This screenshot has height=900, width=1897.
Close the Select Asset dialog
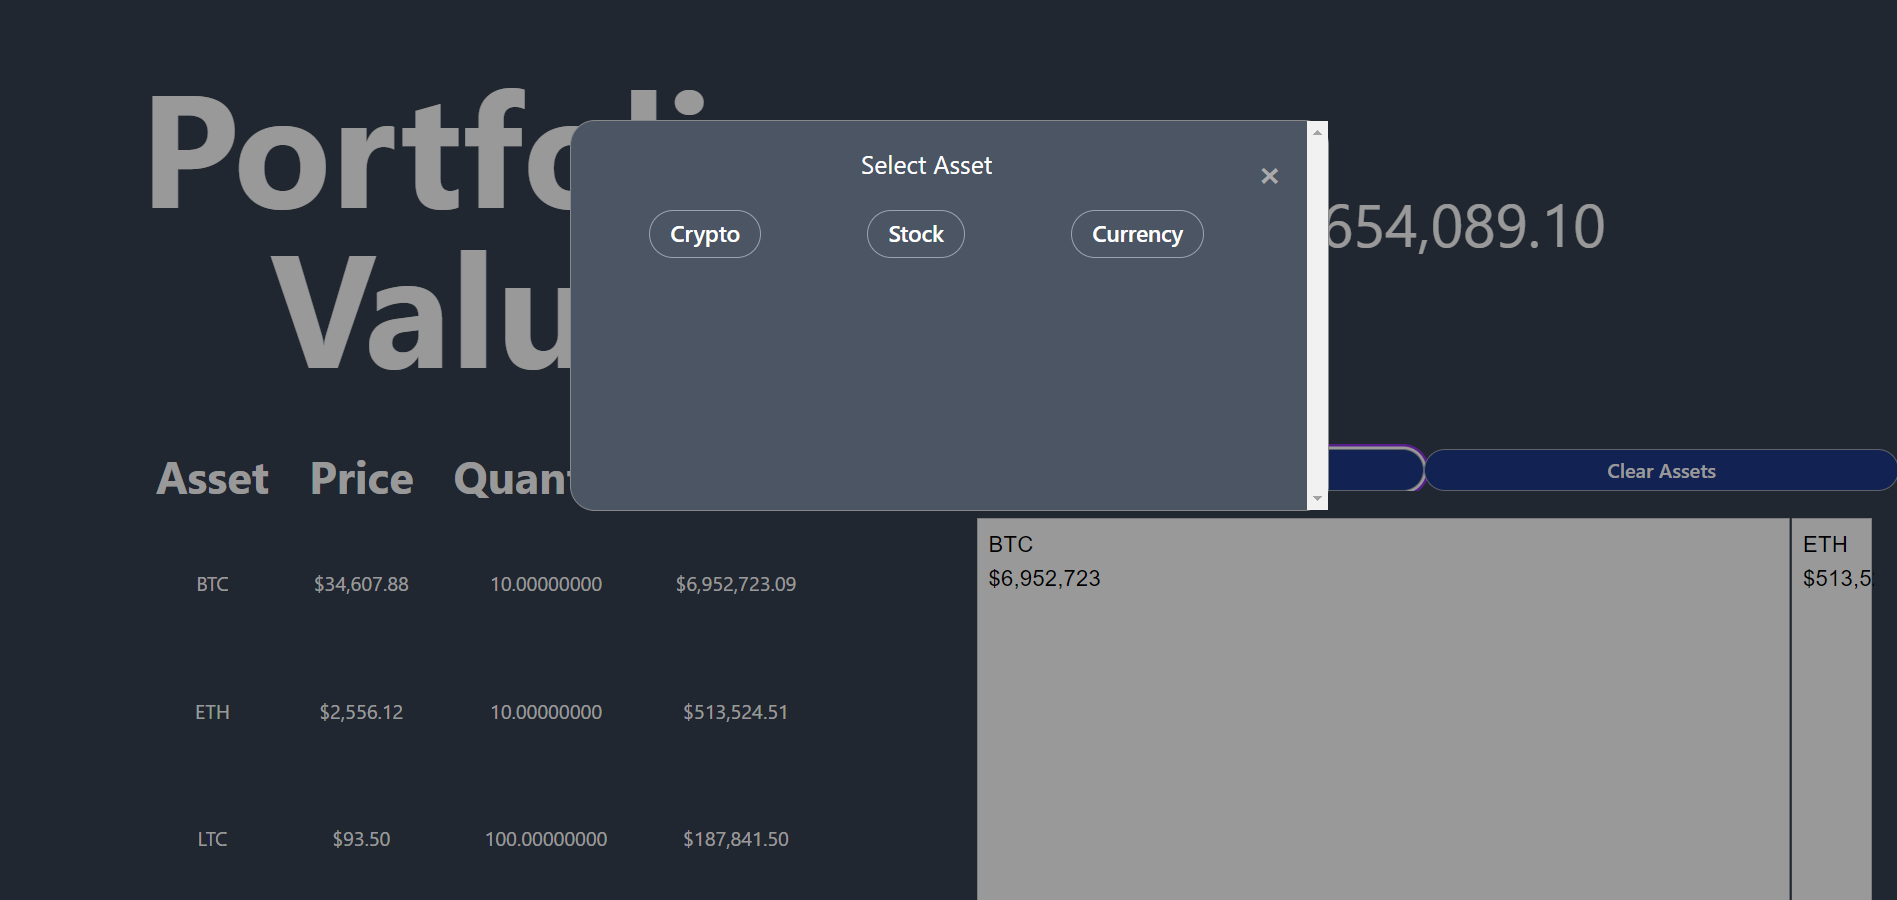(1269, 176)
